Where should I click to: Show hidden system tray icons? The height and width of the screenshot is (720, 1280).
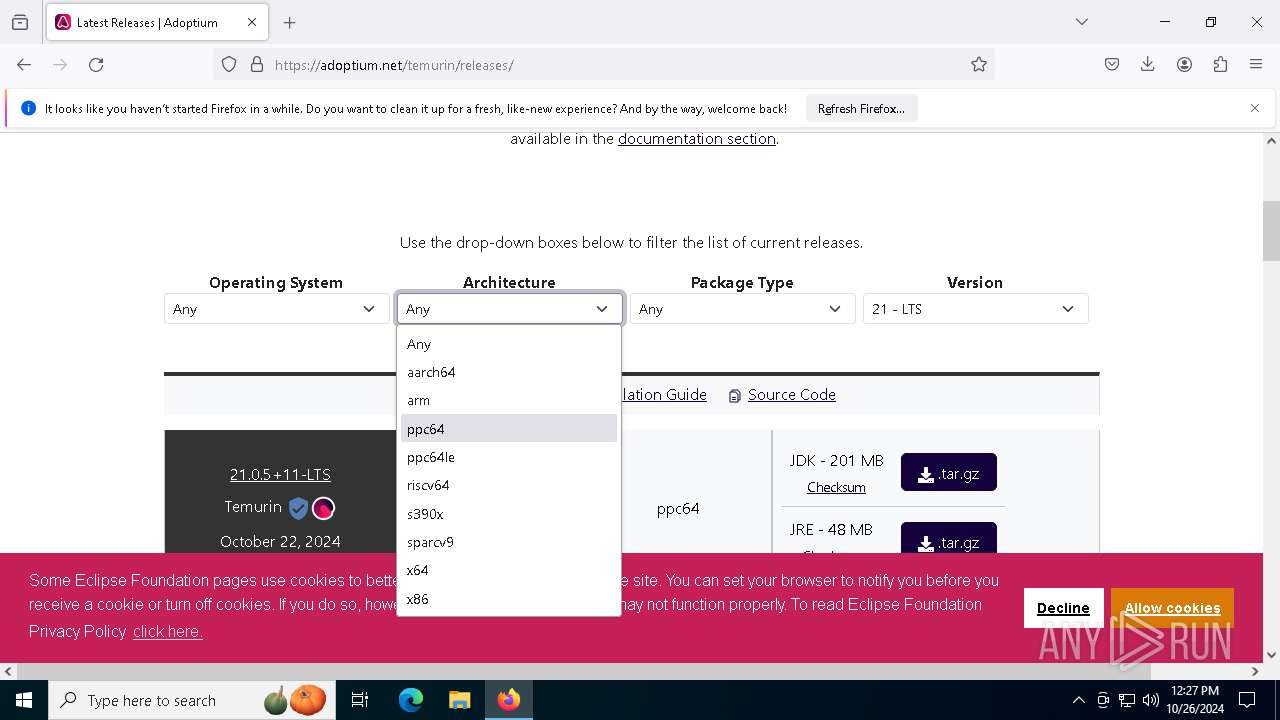click(x=1078, y=700)
